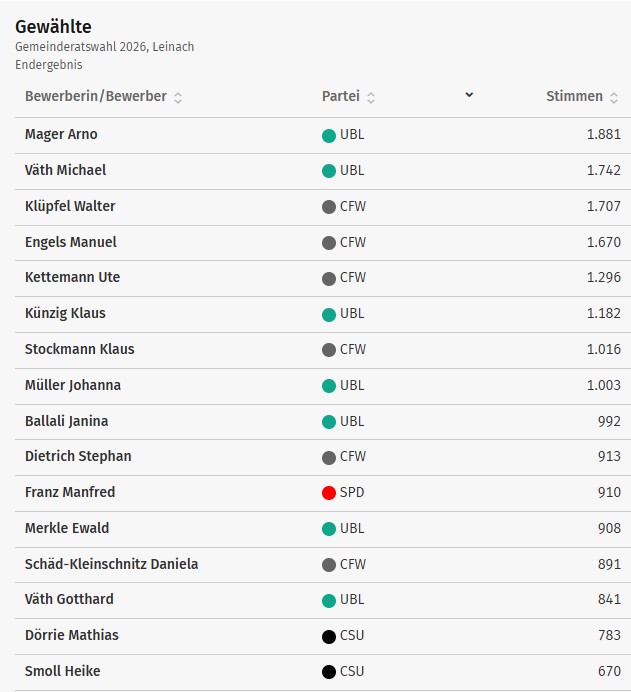
Task: Select candidate Schäd-Kleinschnitz Daniela
Action: click(x=111, y=564)
